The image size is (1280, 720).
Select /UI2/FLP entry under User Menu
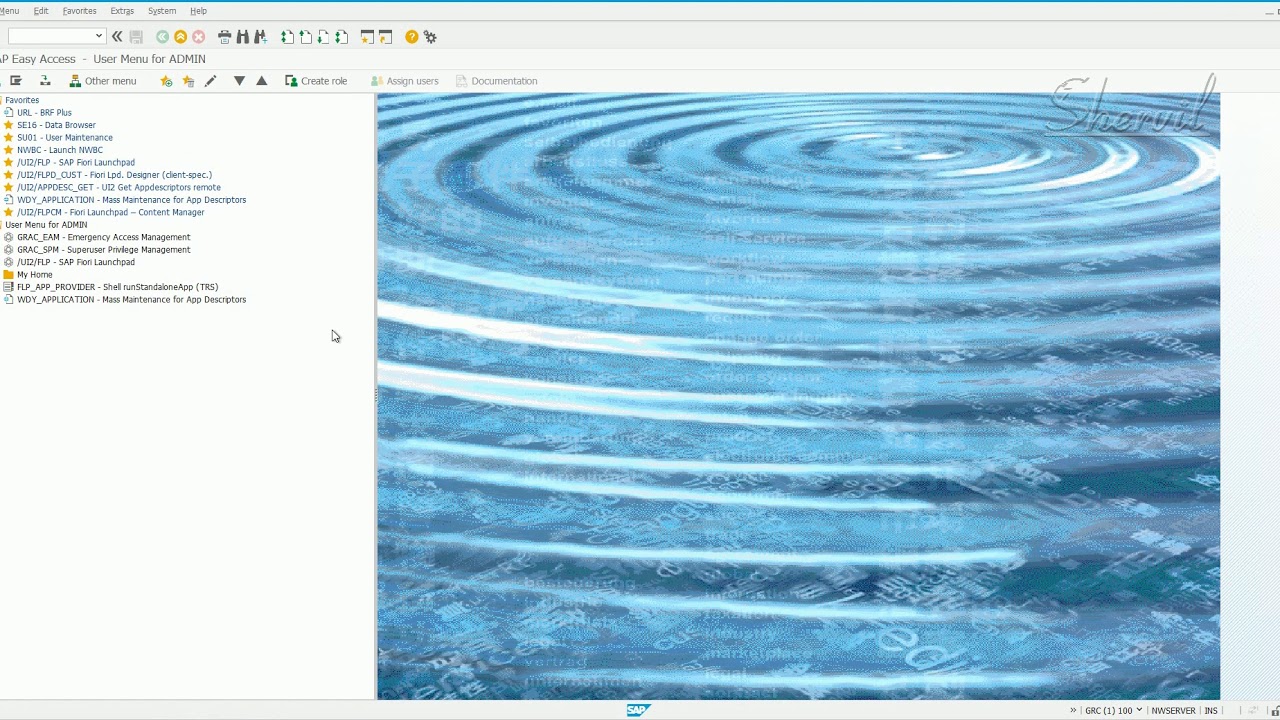point(76,262)
